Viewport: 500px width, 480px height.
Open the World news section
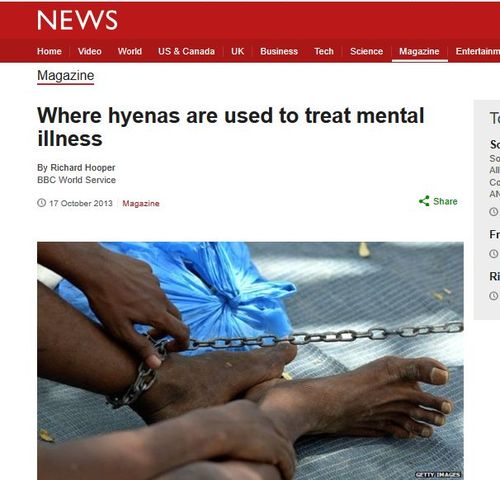[x=130, y=51]
